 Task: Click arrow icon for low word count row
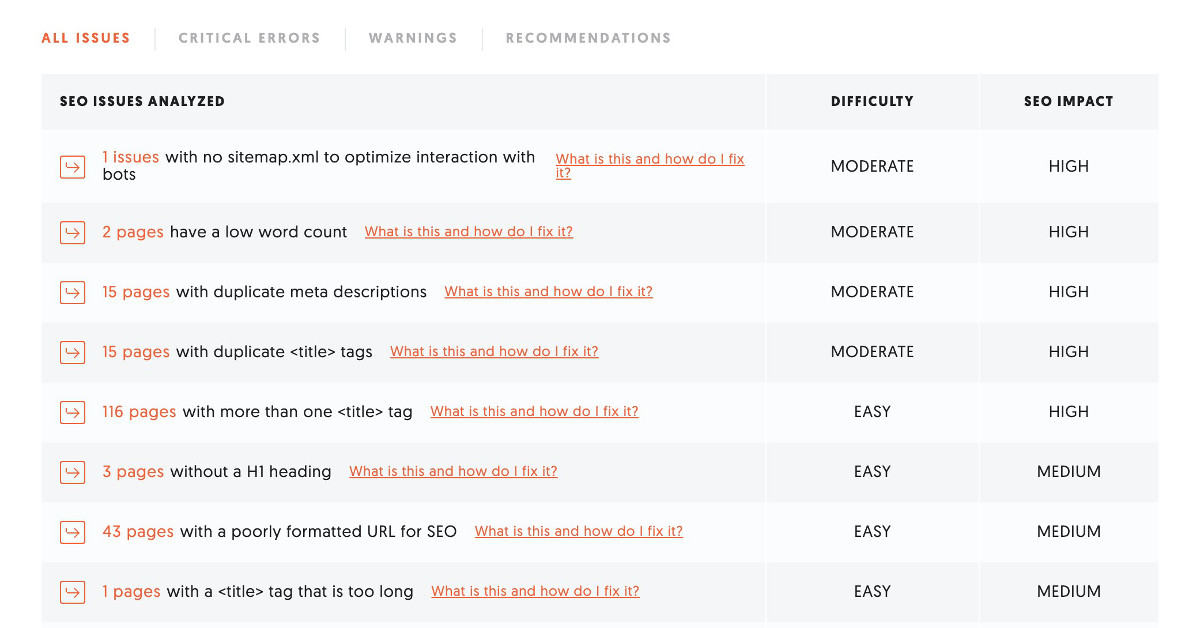click(x=72, y=233)
